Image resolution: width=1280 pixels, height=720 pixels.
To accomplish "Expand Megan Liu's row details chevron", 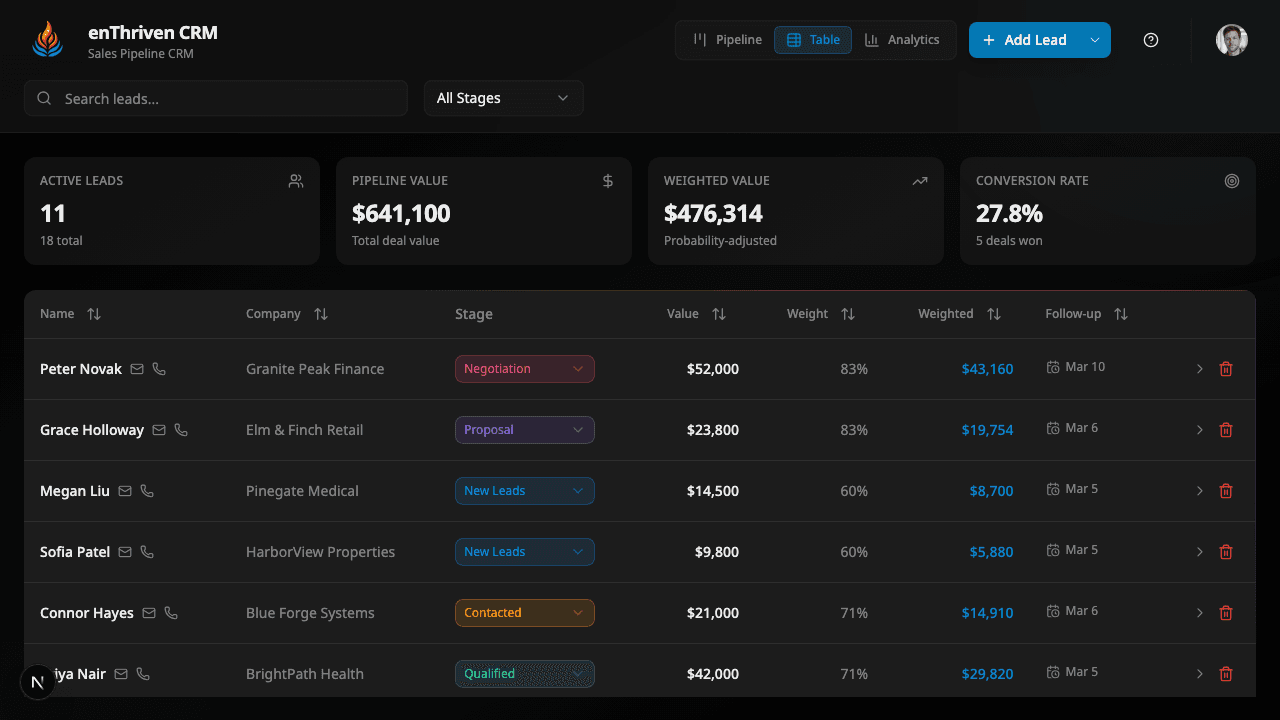I will coord(1200,491).
